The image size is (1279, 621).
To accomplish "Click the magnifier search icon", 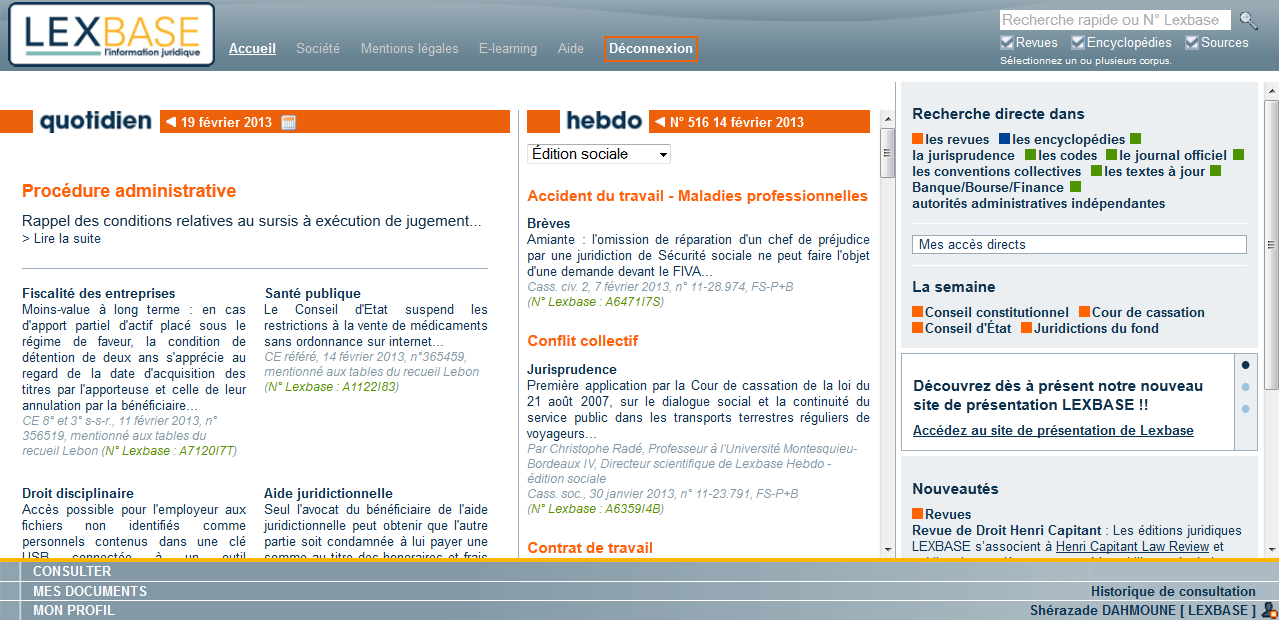I will (x=1249, y=20).
